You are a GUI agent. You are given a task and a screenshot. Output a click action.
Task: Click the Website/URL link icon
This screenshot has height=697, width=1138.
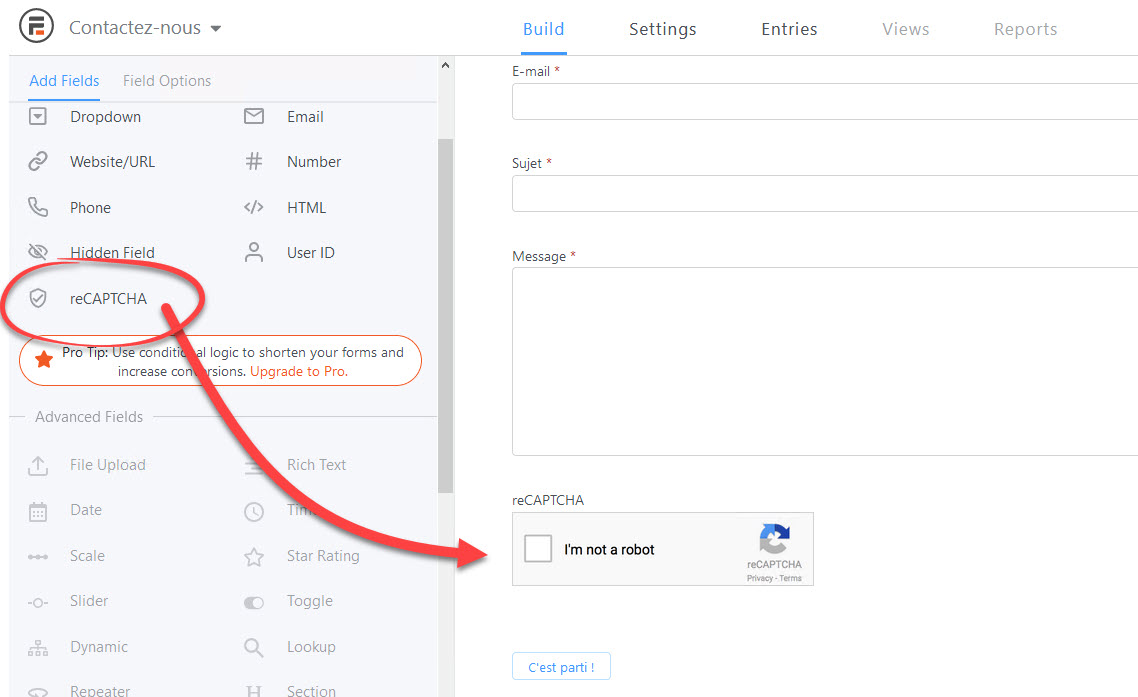pyautogui.click(x=38, y=162)
